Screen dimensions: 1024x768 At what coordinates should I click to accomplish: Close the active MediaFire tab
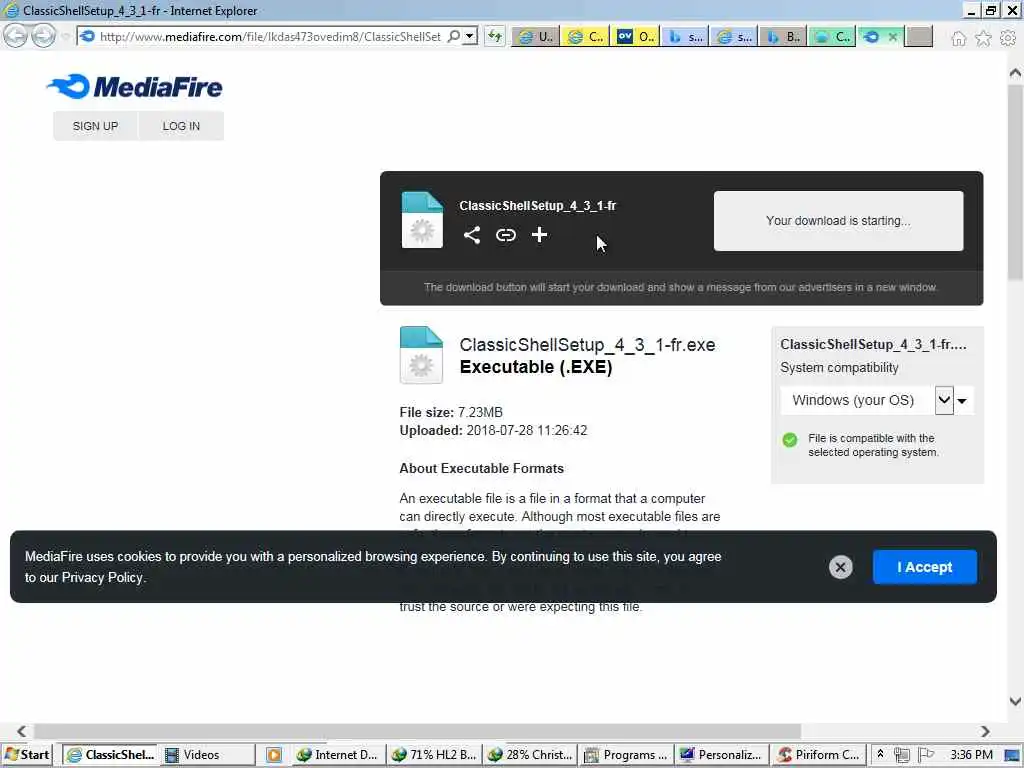coord(893,37)
